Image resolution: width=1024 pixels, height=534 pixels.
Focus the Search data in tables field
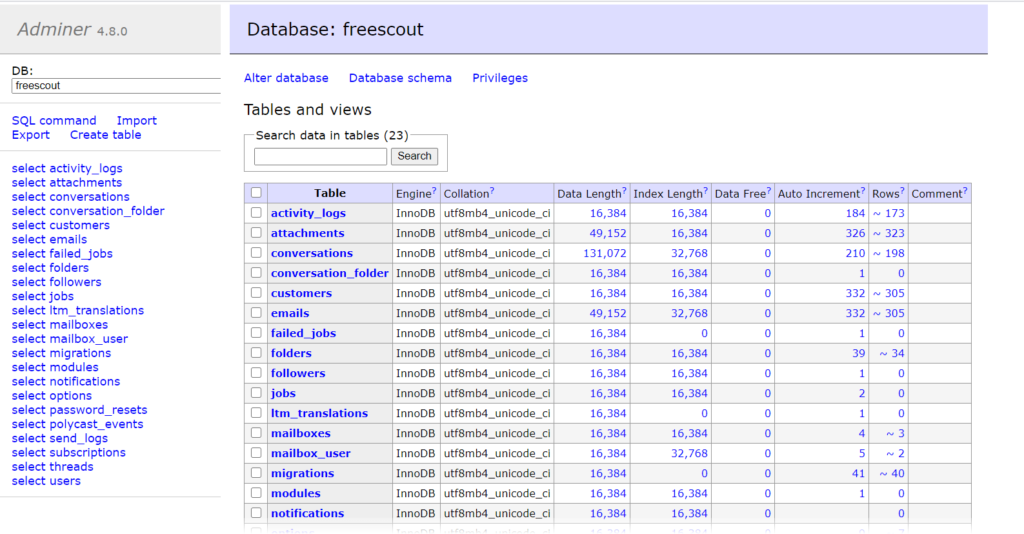point(321,156)
